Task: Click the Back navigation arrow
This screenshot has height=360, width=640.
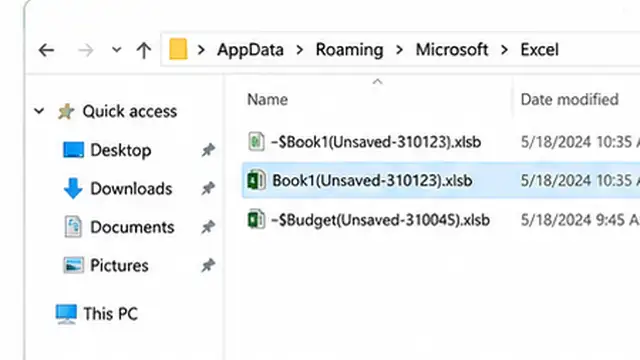Action: [46, 50]
